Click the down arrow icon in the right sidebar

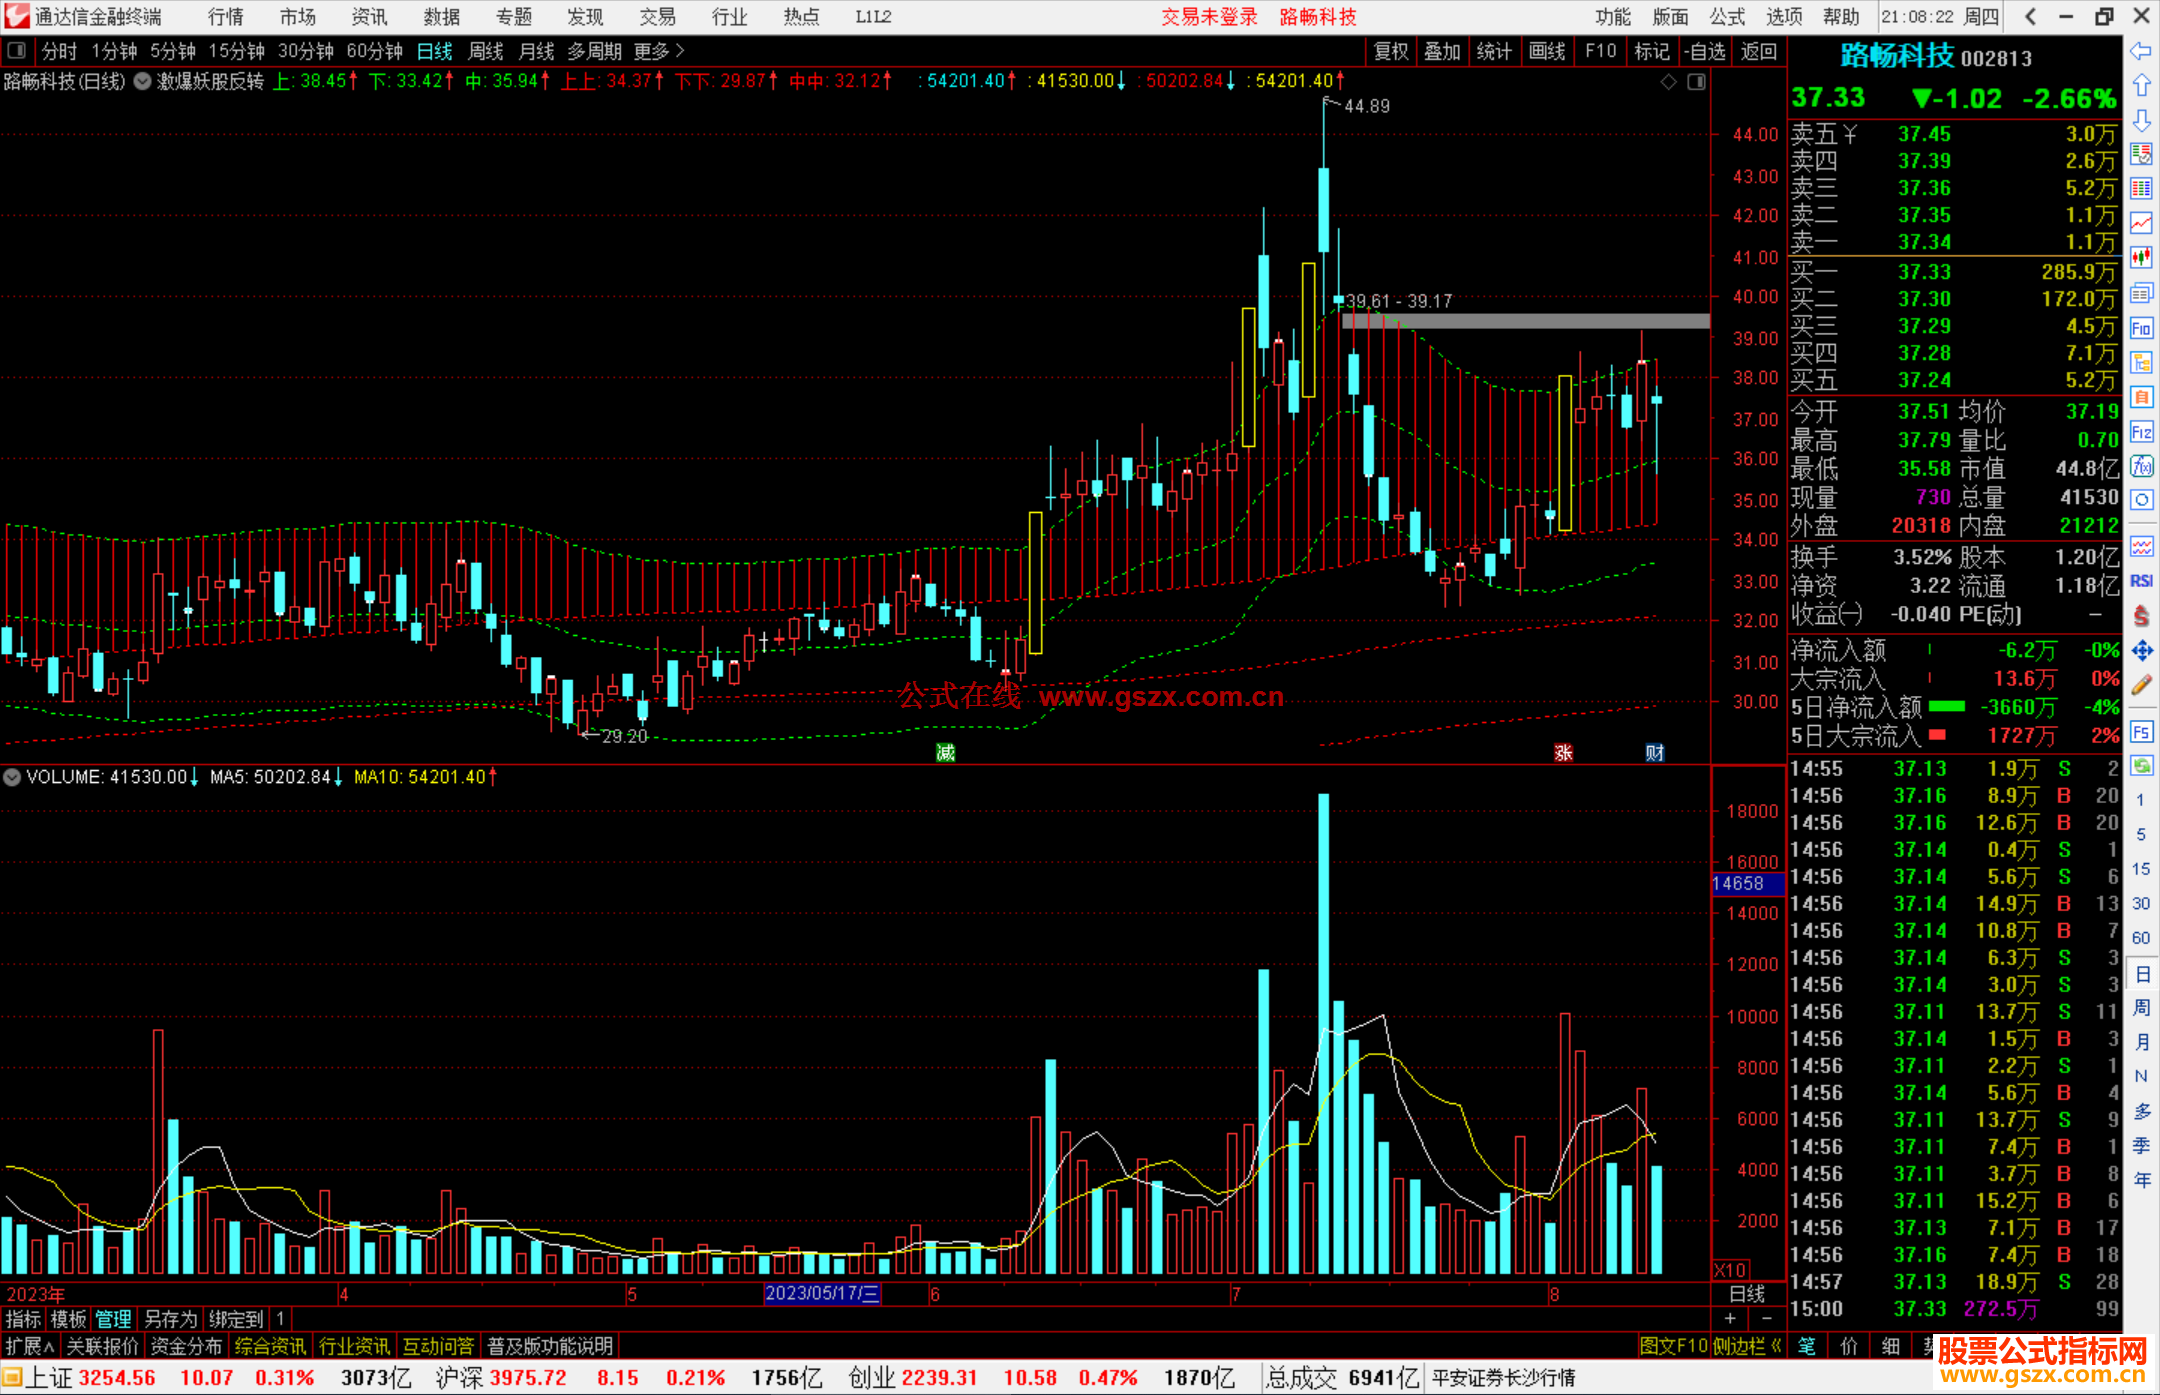pos(2140,120)
